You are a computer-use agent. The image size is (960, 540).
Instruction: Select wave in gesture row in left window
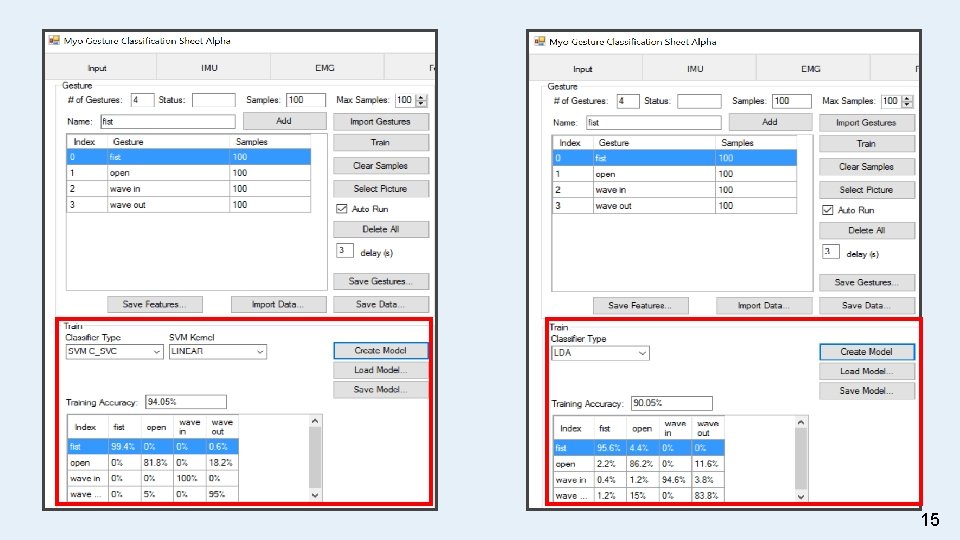pos(189,189)
